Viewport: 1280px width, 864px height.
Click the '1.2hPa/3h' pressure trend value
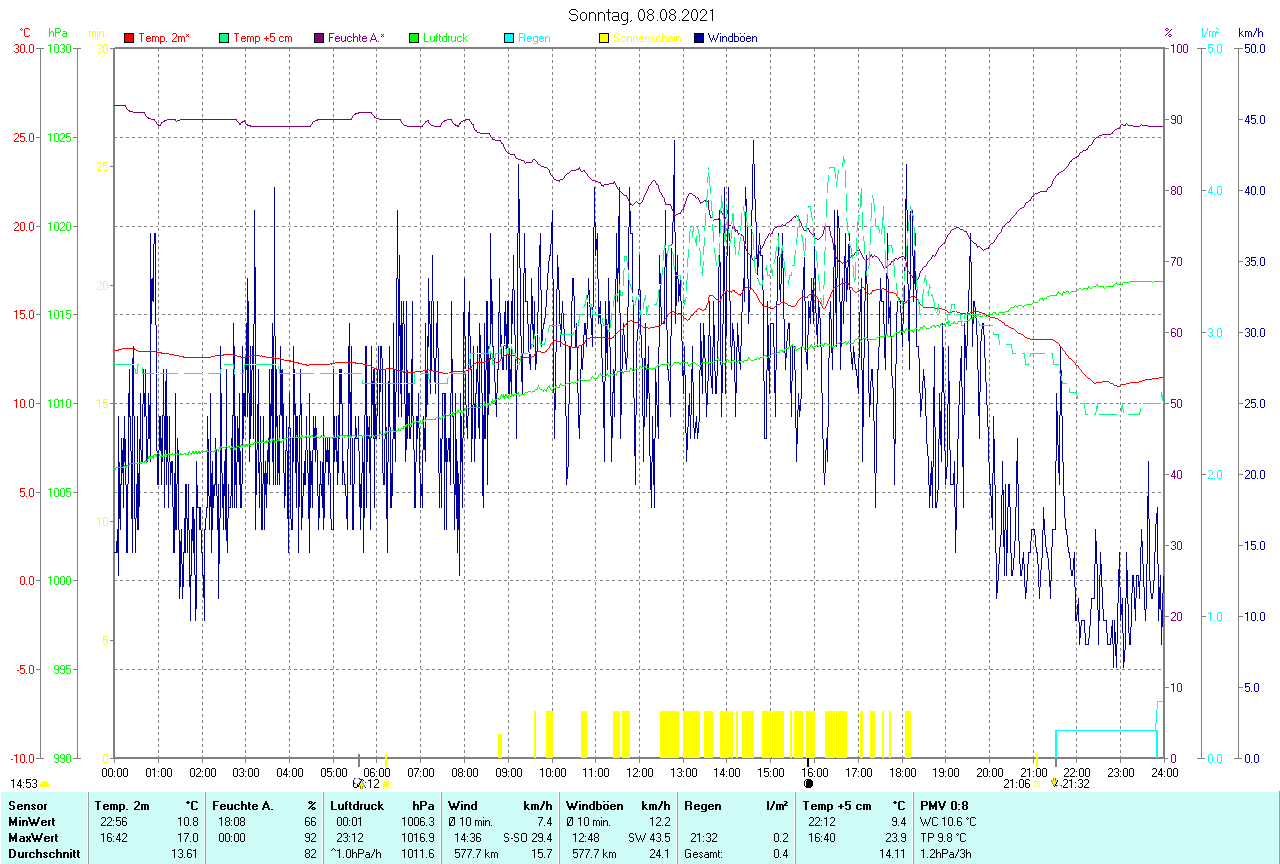pyautogui.click(x=946, y=855)
